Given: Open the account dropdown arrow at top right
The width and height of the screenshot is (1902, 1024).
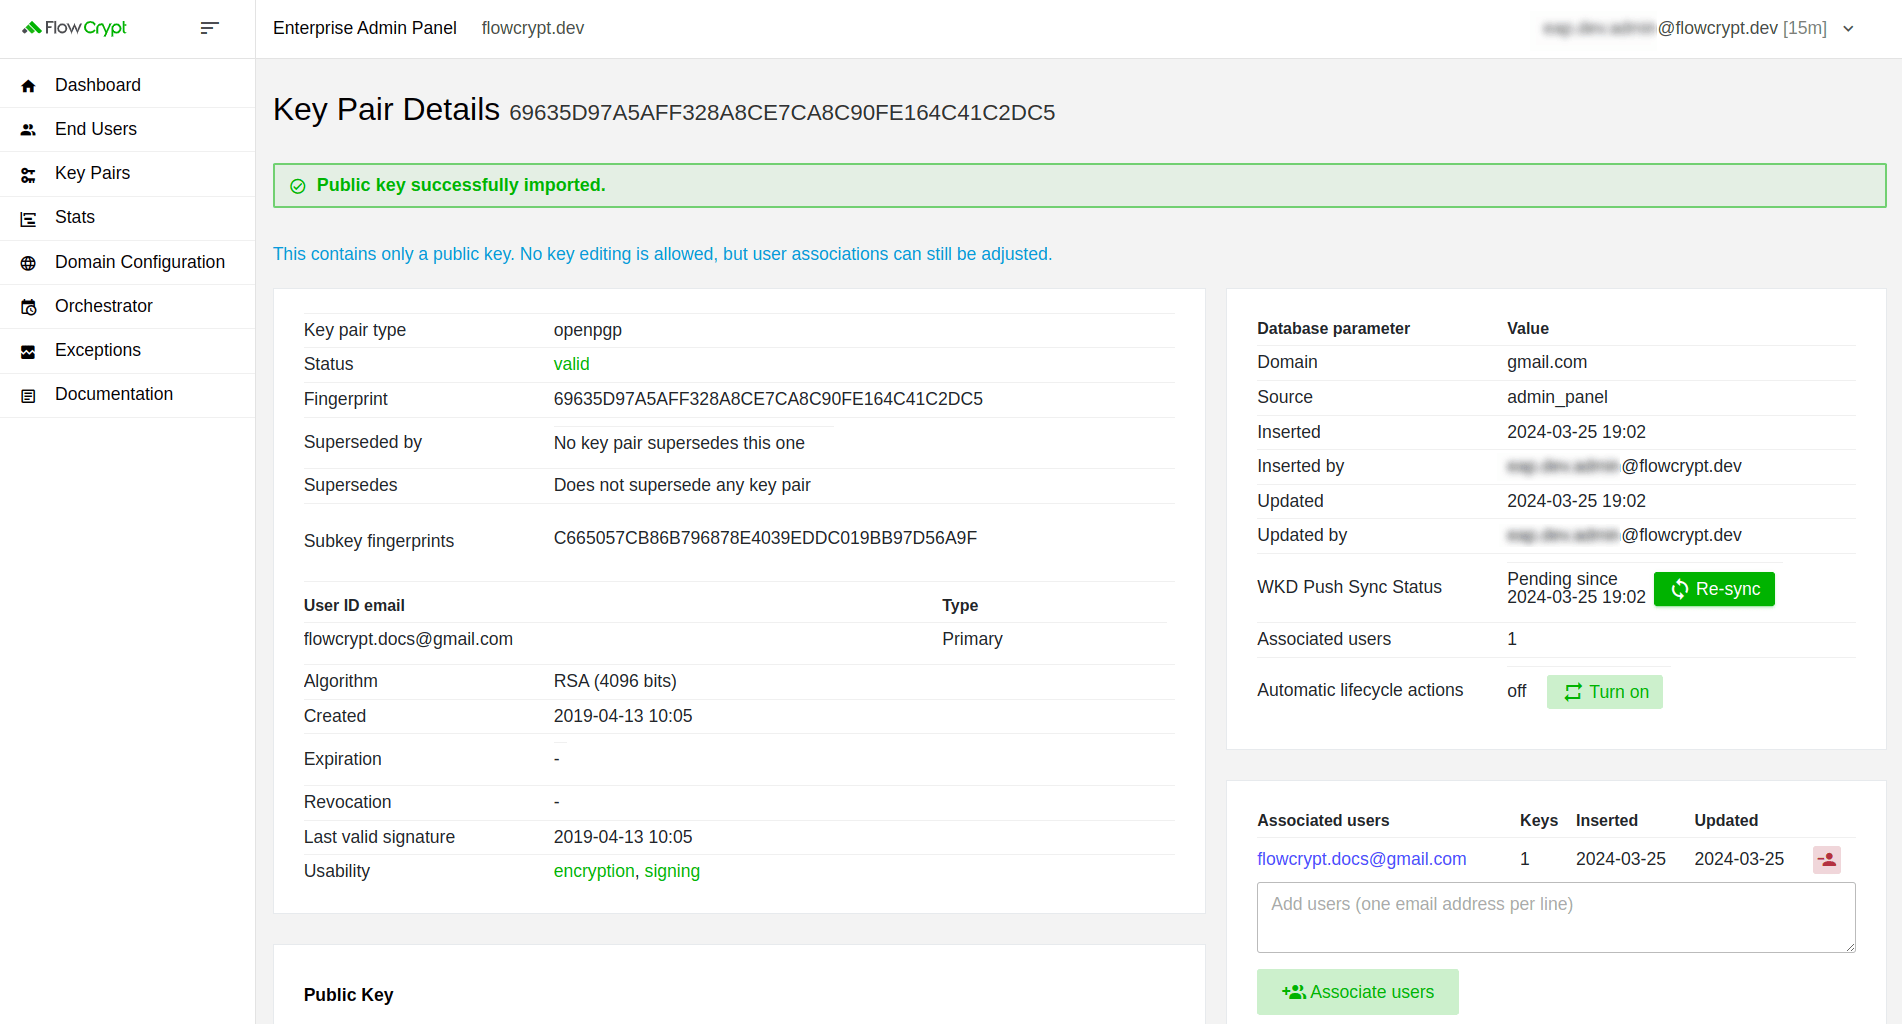Looking at the screenshot, I should (x=1848, y=29).
